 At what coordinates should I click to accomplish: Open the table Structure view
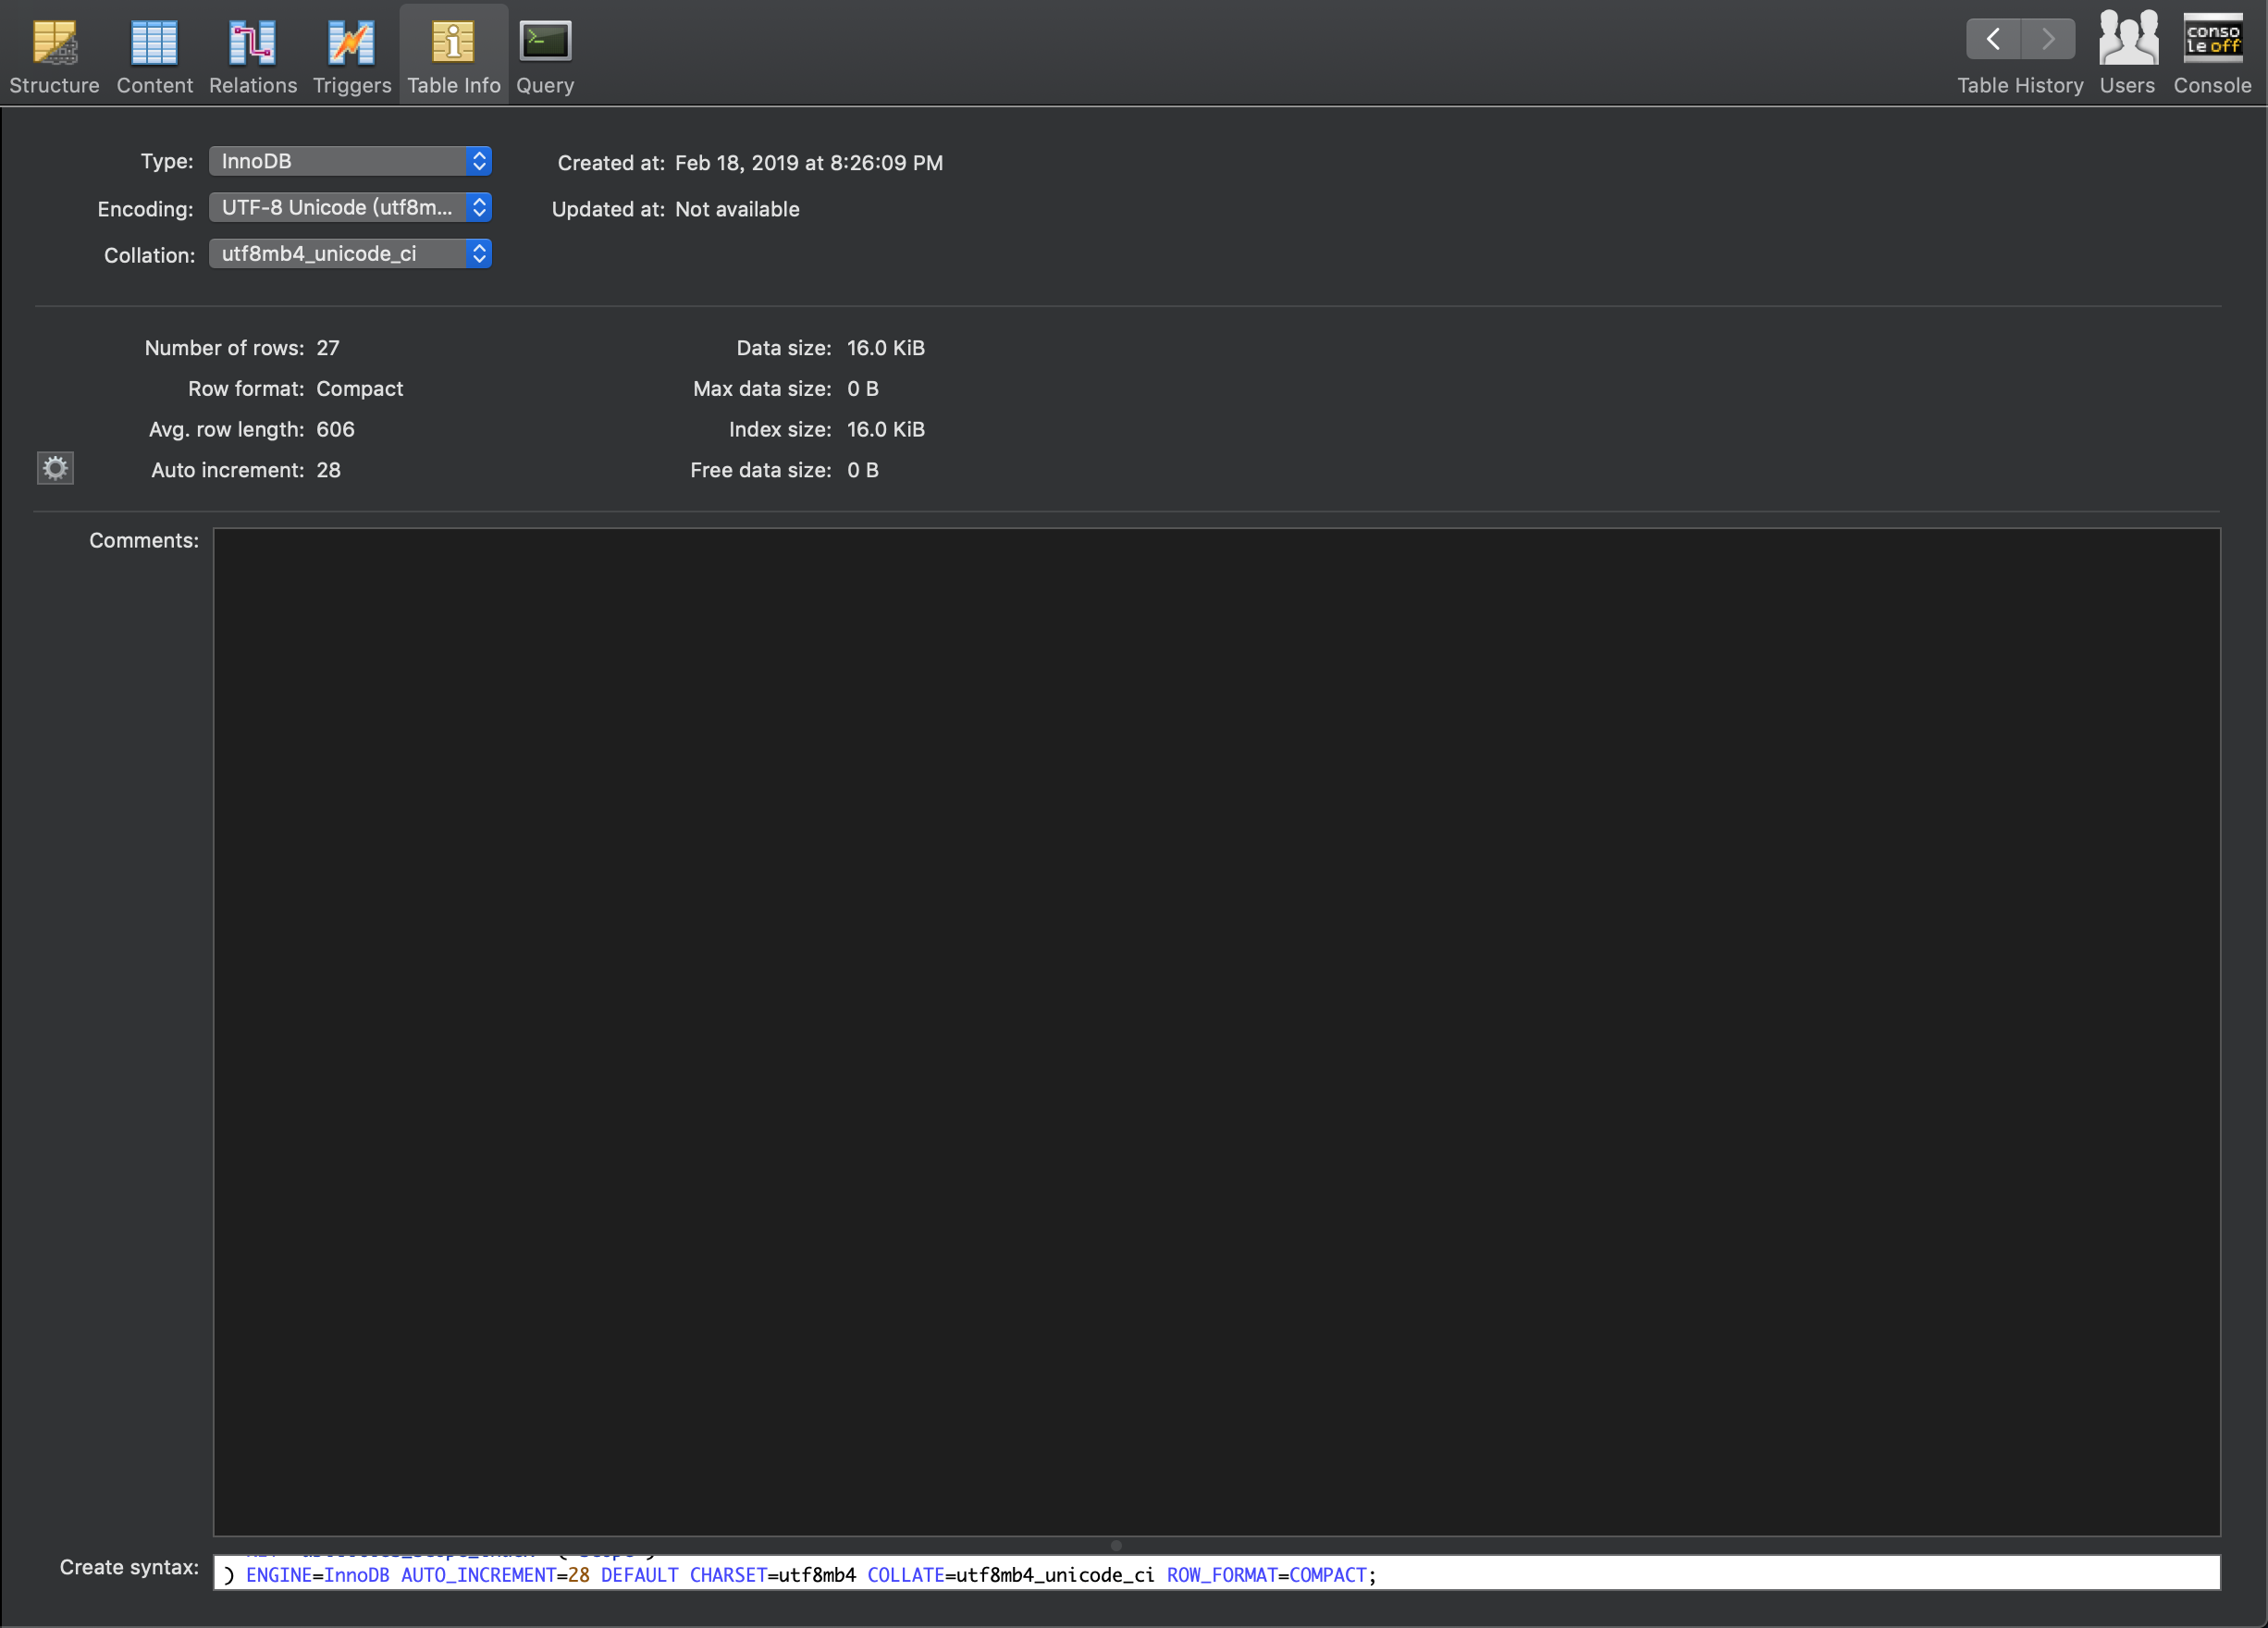pos(54,52)
